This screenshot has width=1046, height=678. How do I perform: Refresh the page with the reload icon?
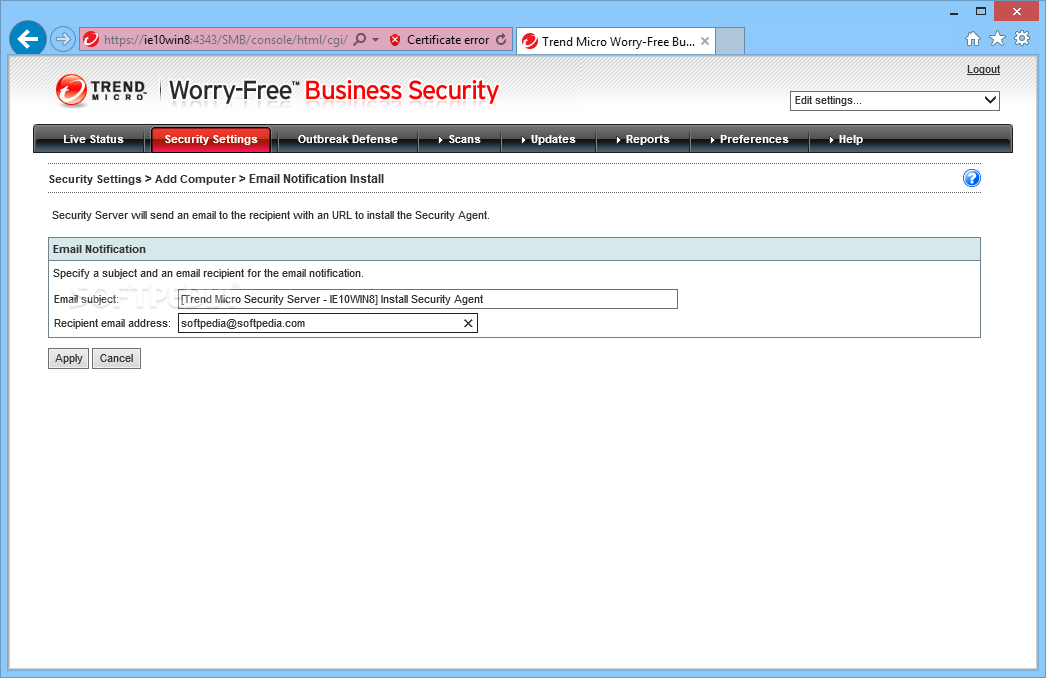tap(501, 39)
